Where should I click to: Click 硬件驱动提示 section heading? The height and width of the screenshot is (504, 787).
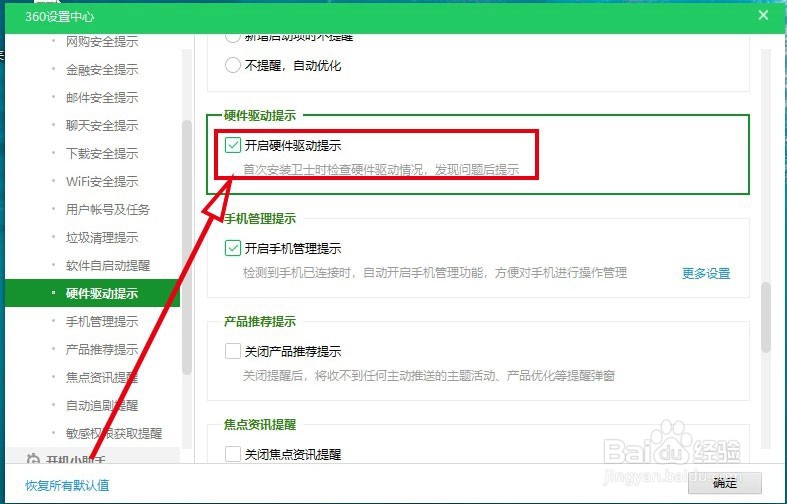tap(259, 115)
